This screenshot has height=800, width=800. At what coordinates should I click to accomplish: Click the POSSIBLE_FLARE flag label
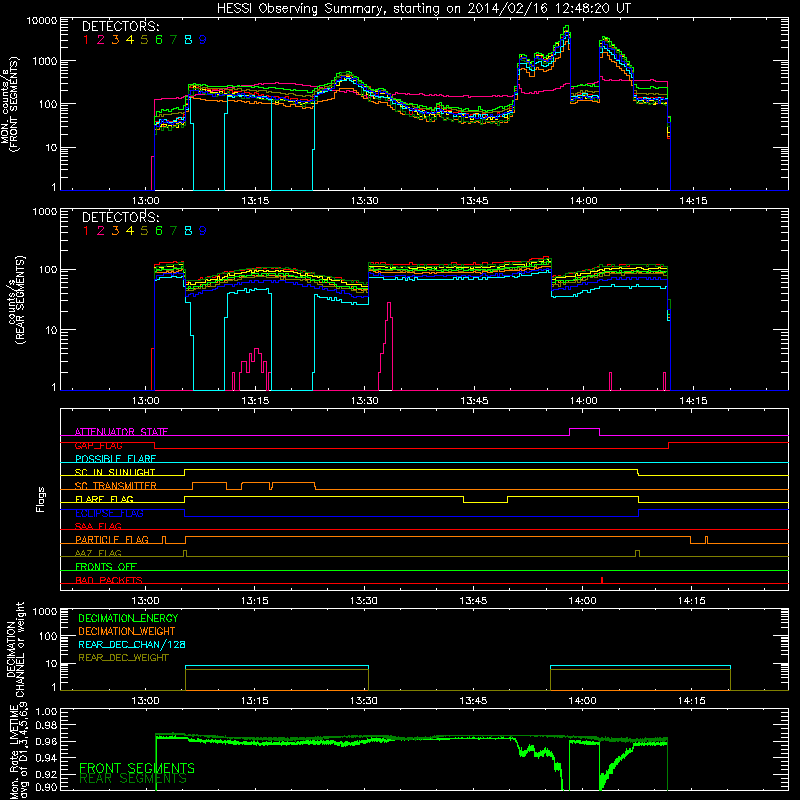coord(115,459)
